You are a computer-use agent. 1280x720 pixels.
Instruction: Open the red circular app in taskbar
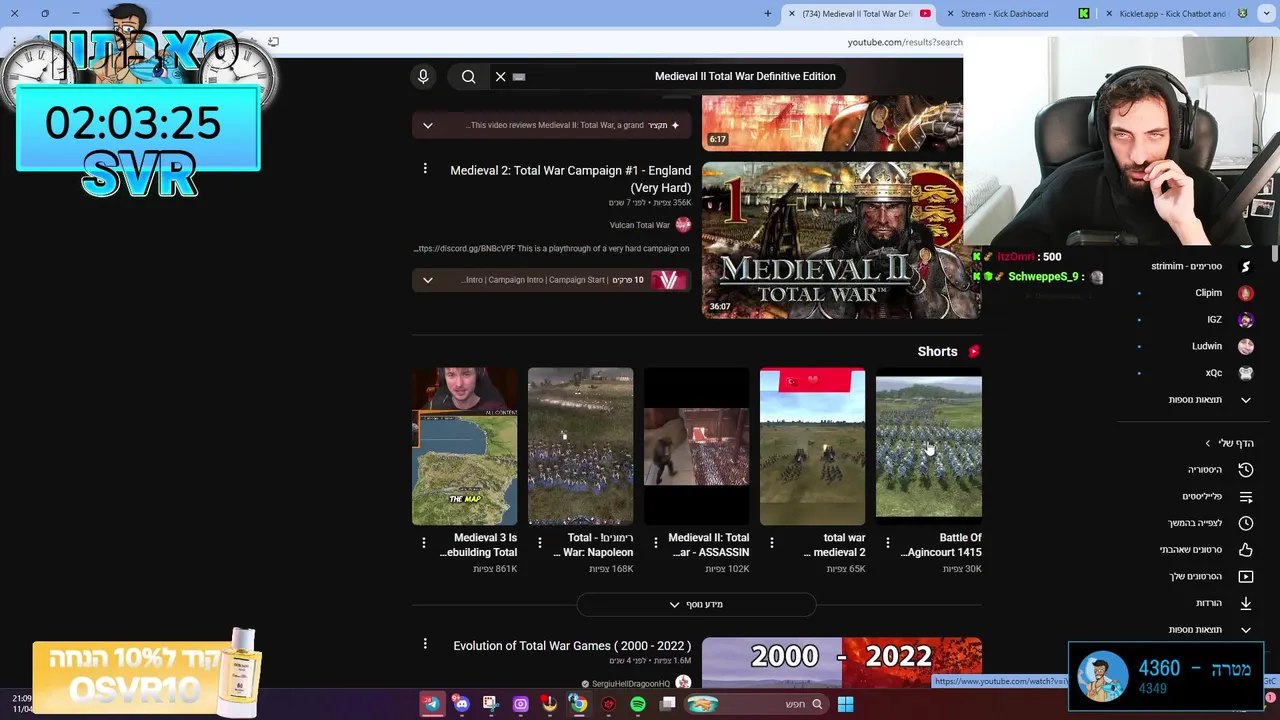click(x=608, y=704)
